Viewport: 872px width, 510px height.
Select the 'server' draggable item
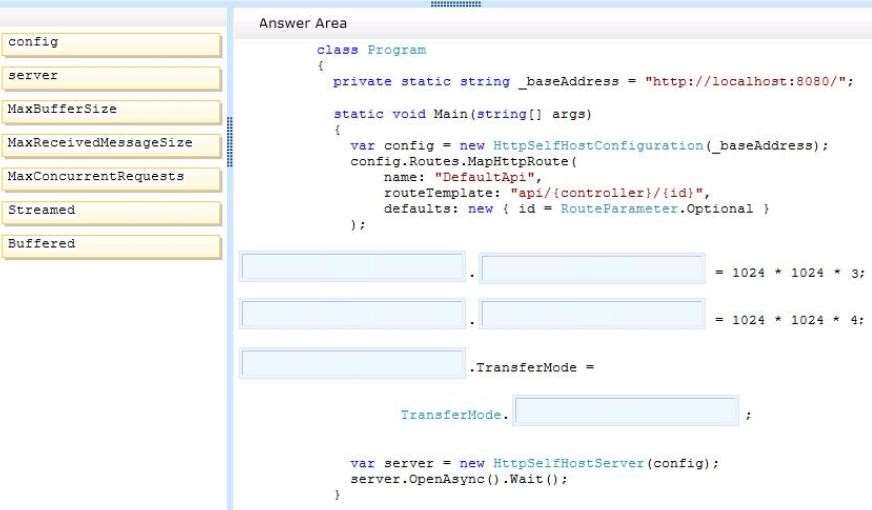(x=111, y=78)
